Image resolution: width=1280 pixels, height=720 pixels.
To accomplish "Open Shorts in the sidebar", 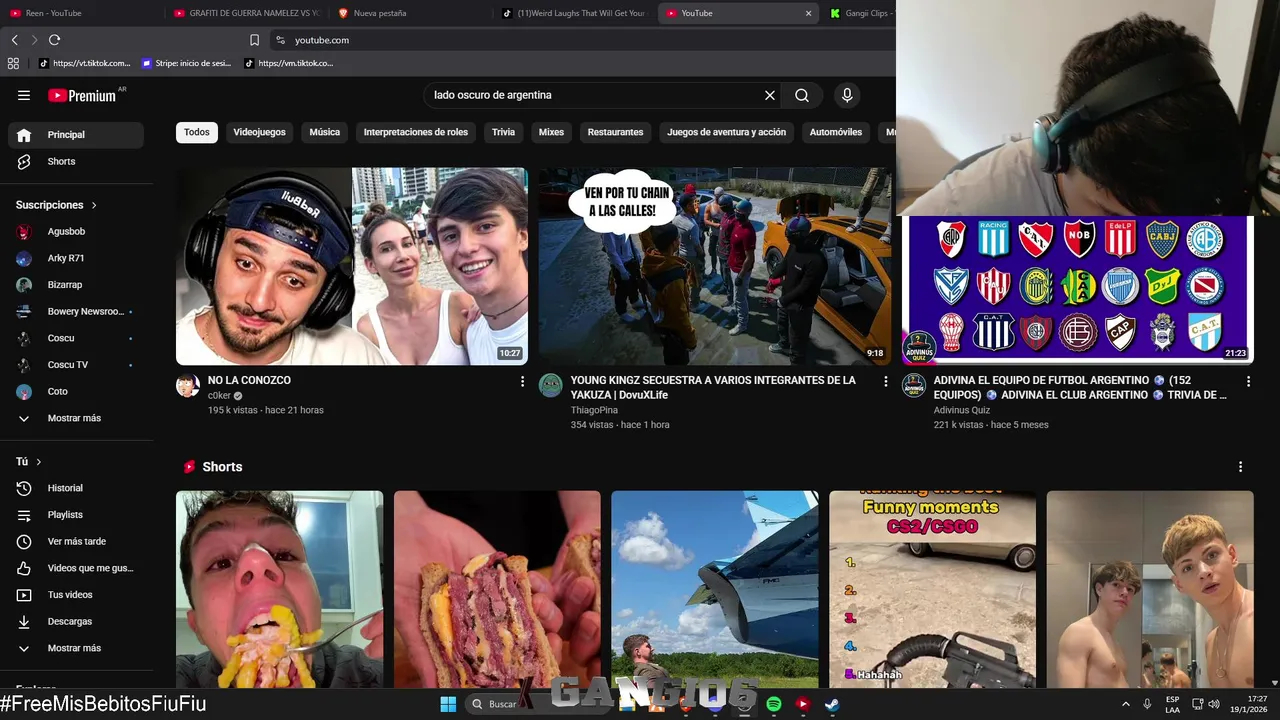I will pyautogui.click(x=76, y=161).
